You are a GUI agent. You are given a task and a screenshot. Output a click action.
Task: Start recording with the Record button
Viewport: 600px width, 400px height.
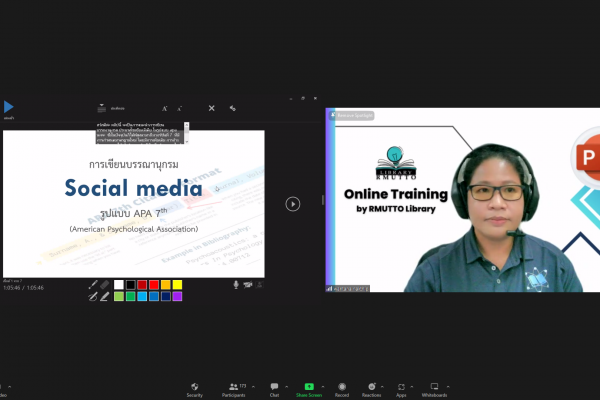pyautogui.click(x=342, y=390)
